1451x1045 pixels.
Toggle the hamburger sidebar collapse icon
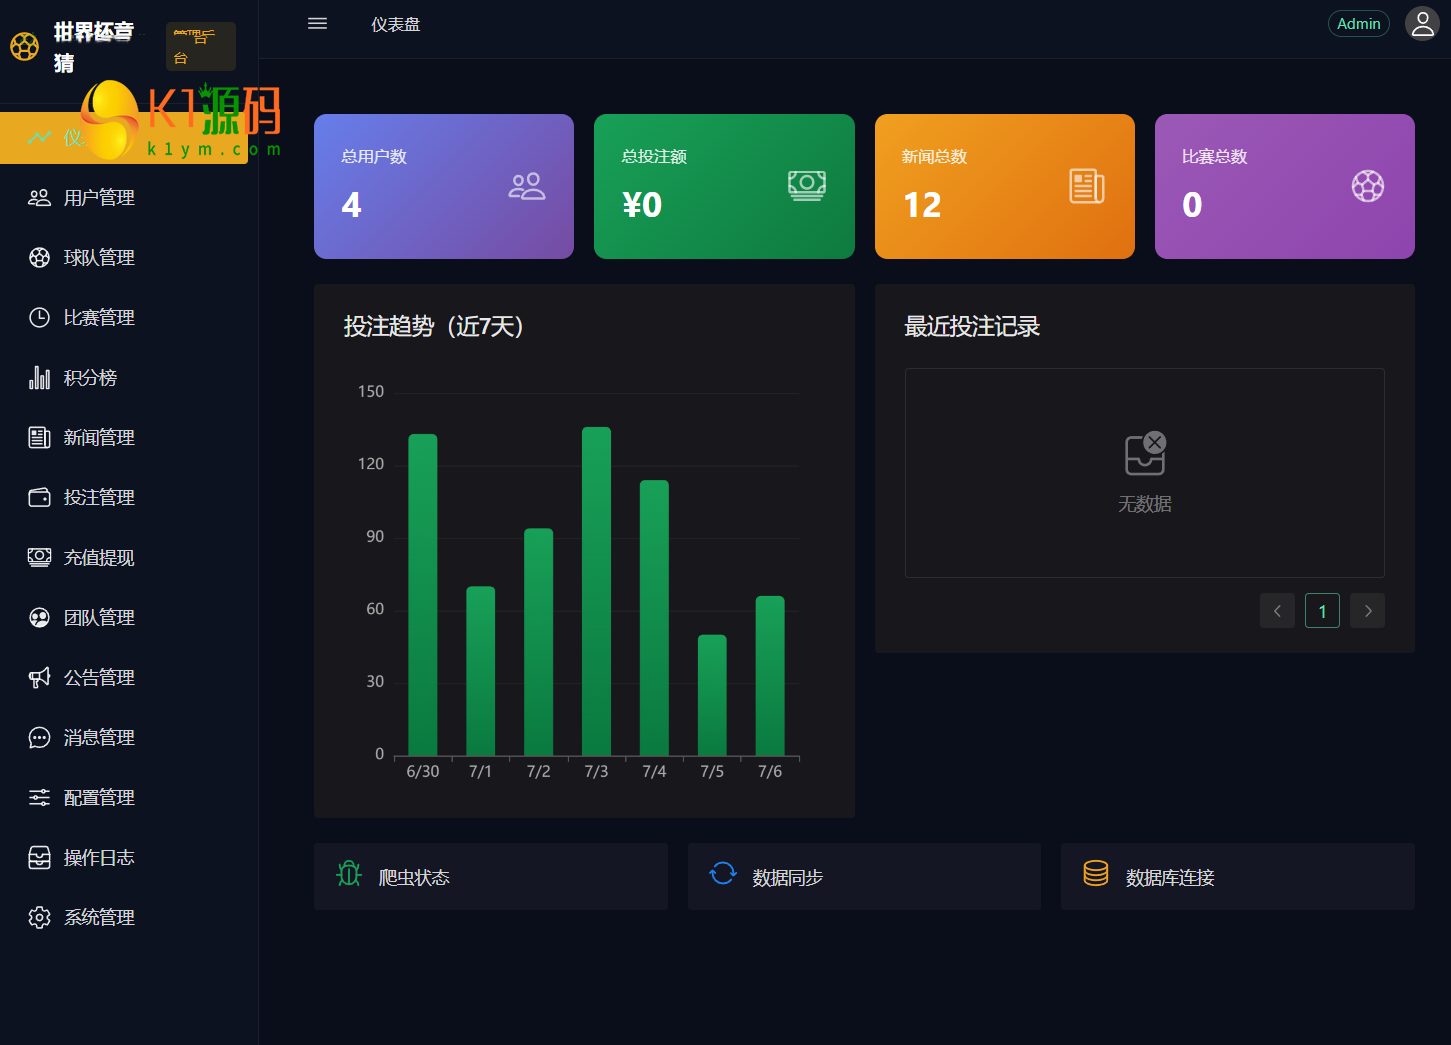coord(317,24)
